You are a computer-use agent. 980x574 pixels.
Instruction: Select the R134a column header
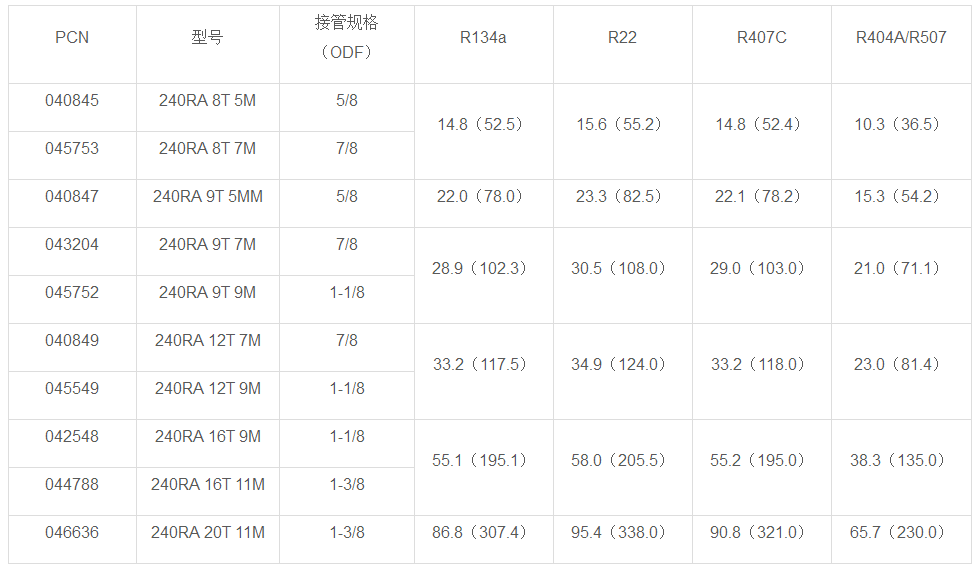pos(483,38)
